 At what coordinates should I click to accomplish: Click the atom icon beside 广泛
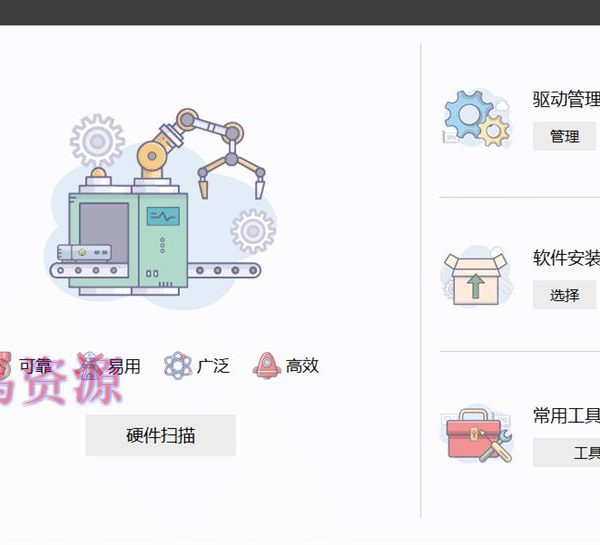(x=178, y=366)
